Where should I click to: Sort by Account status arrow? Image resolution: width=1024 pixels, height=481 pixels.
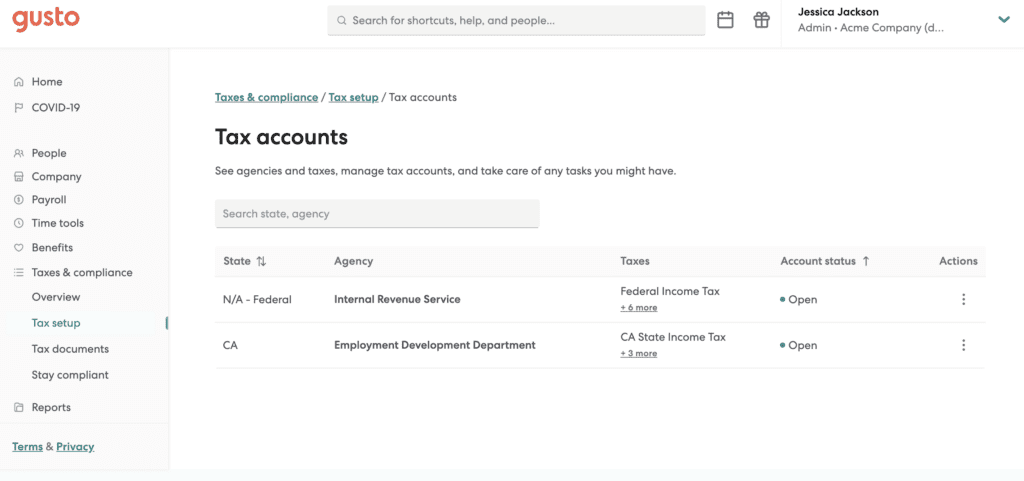(866, 261)
